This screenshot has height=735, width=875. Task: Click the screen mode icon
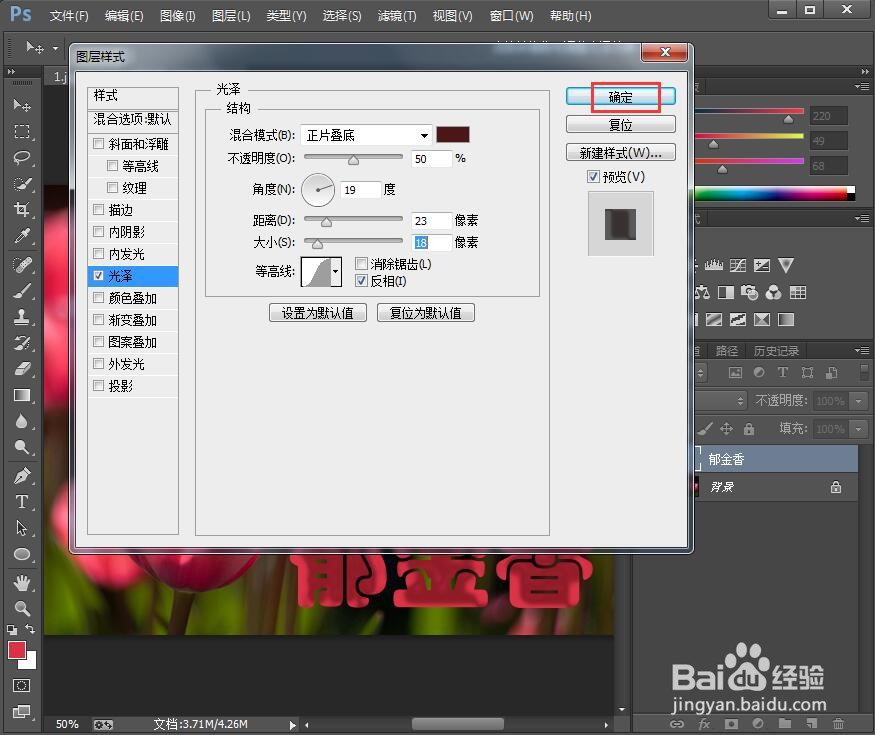[22, 711]
